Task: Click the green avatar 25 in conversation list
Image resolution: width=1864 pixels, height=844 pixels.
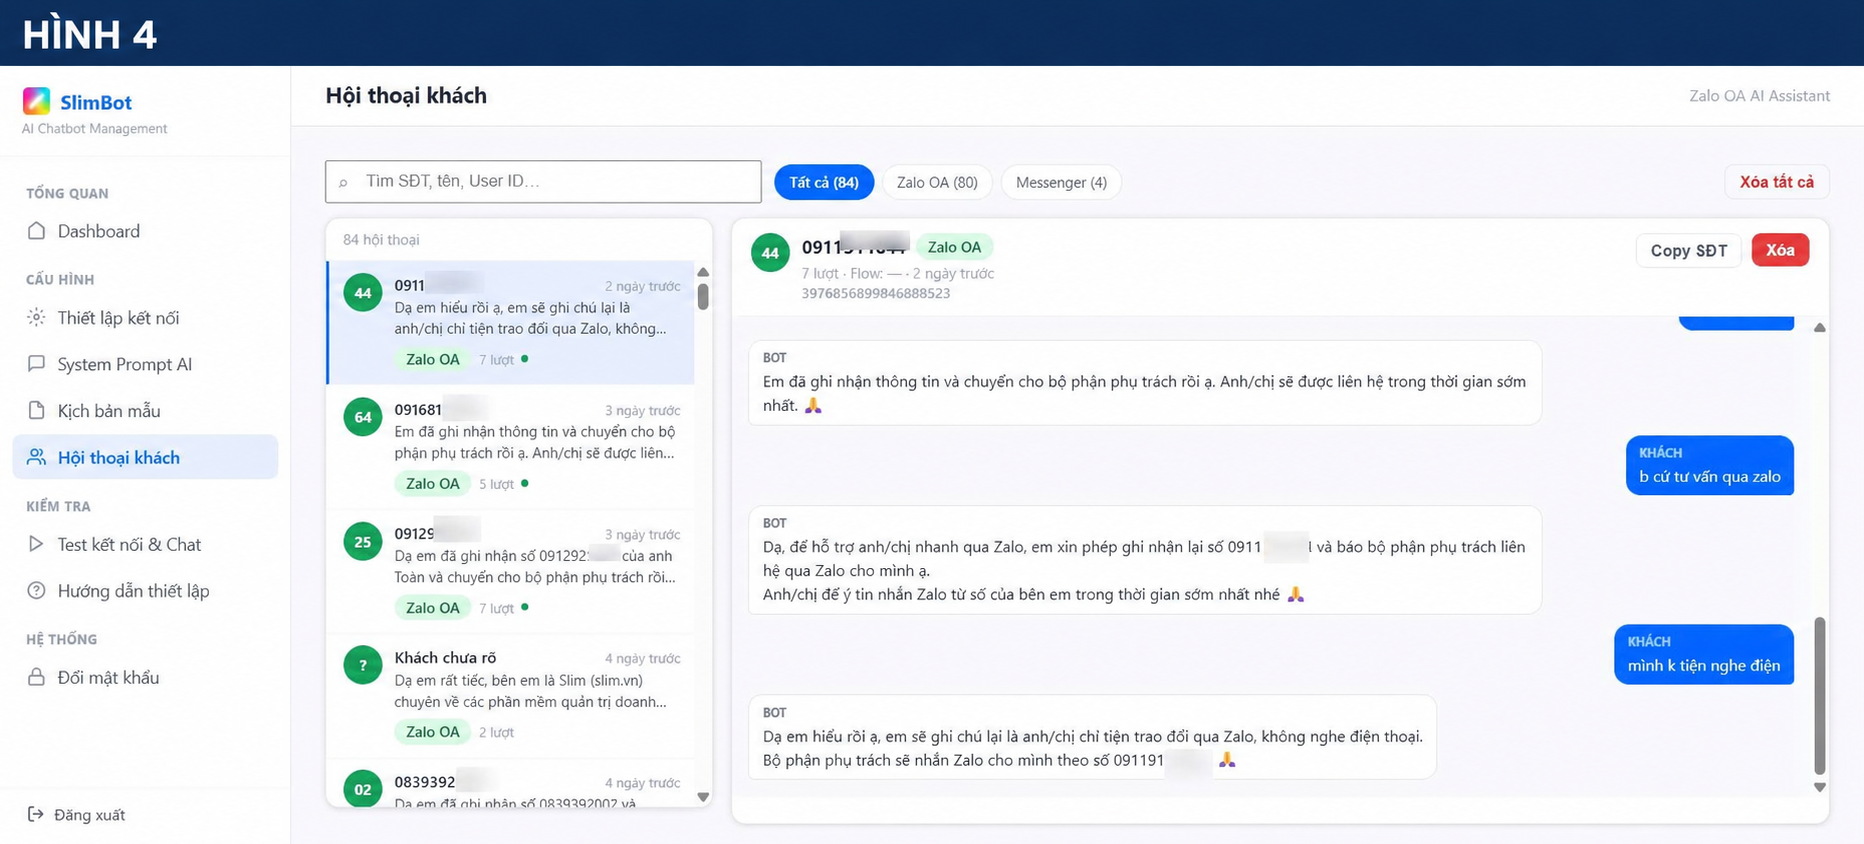Action: point(363,542)
